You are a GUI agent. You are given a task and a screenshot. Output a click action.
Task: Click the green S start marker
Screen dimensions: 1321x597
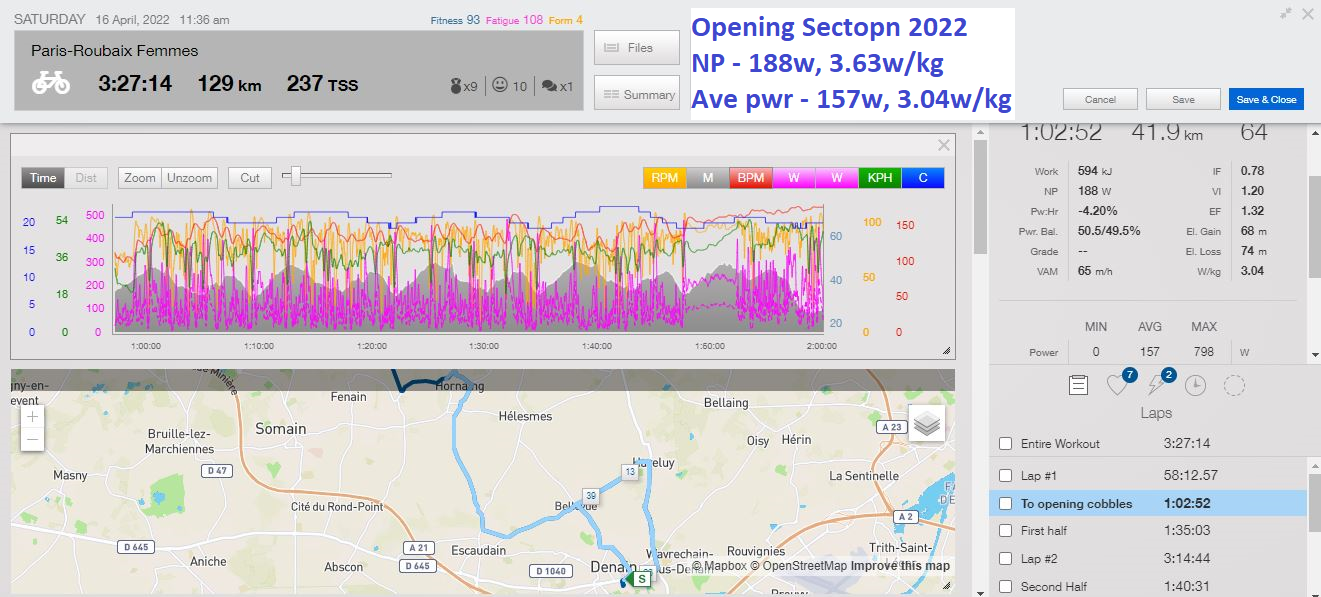(642, 578)
